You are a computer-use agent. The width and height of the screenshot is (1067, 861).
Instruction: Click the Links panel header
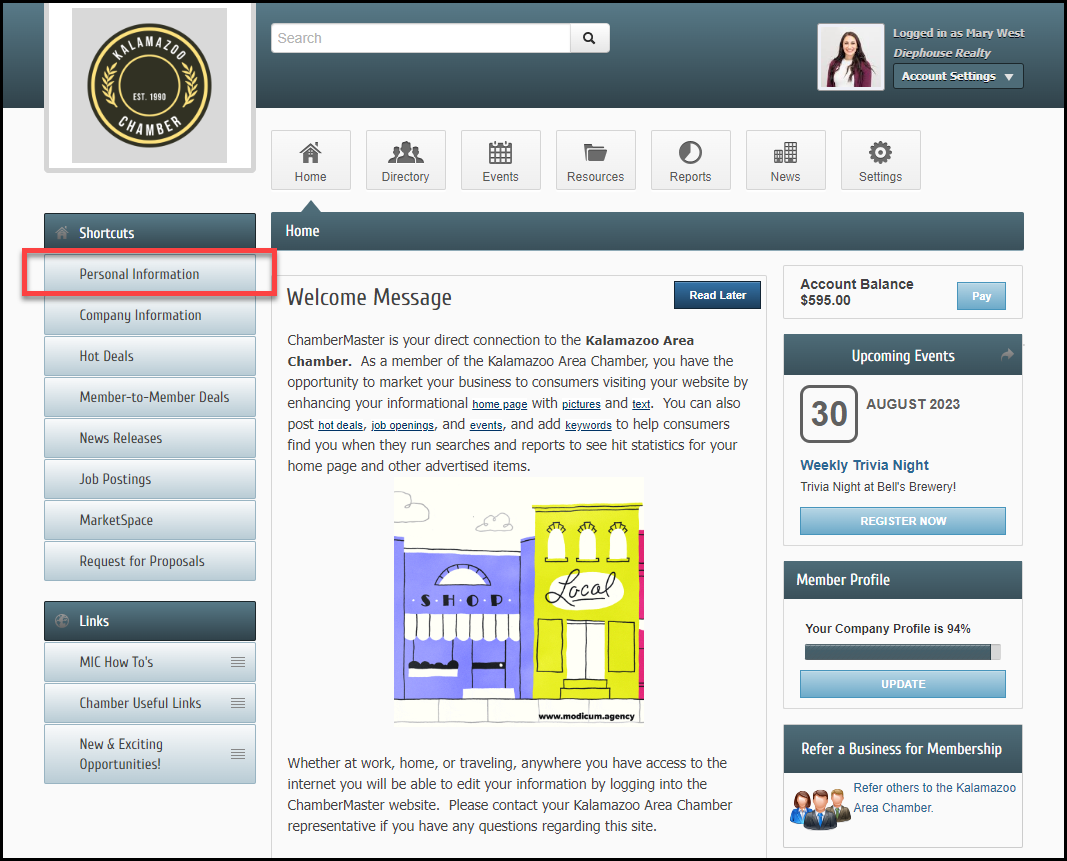150,621
